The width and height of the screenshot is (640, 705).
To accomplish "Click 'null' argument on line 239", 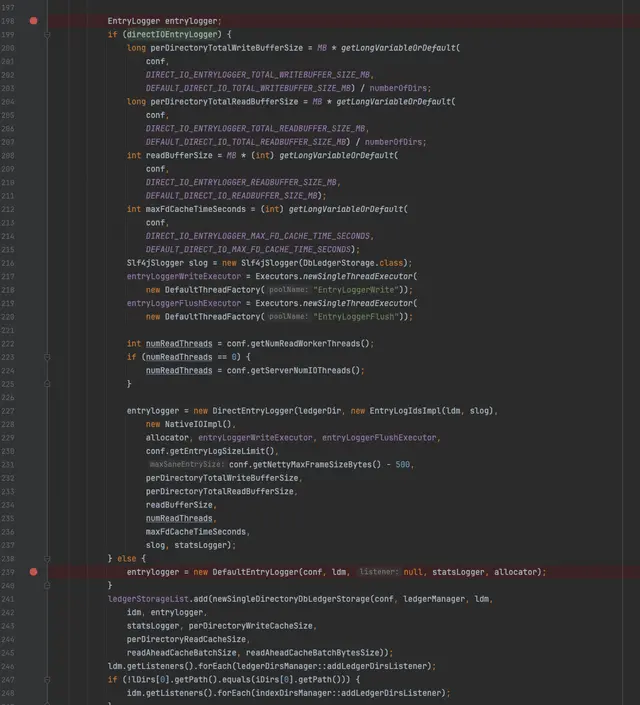I will tap(413, 572).
